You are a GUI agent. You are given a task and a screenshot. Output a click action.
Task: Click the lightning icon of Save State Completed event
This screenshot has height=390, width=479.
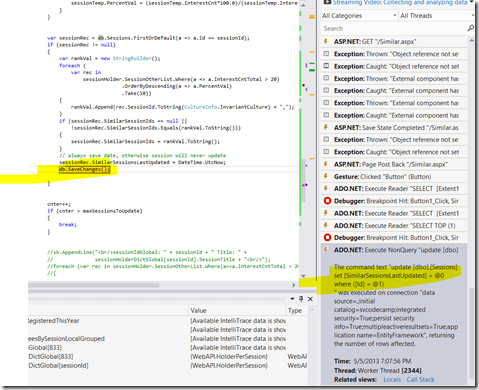[x=326, y=127]
